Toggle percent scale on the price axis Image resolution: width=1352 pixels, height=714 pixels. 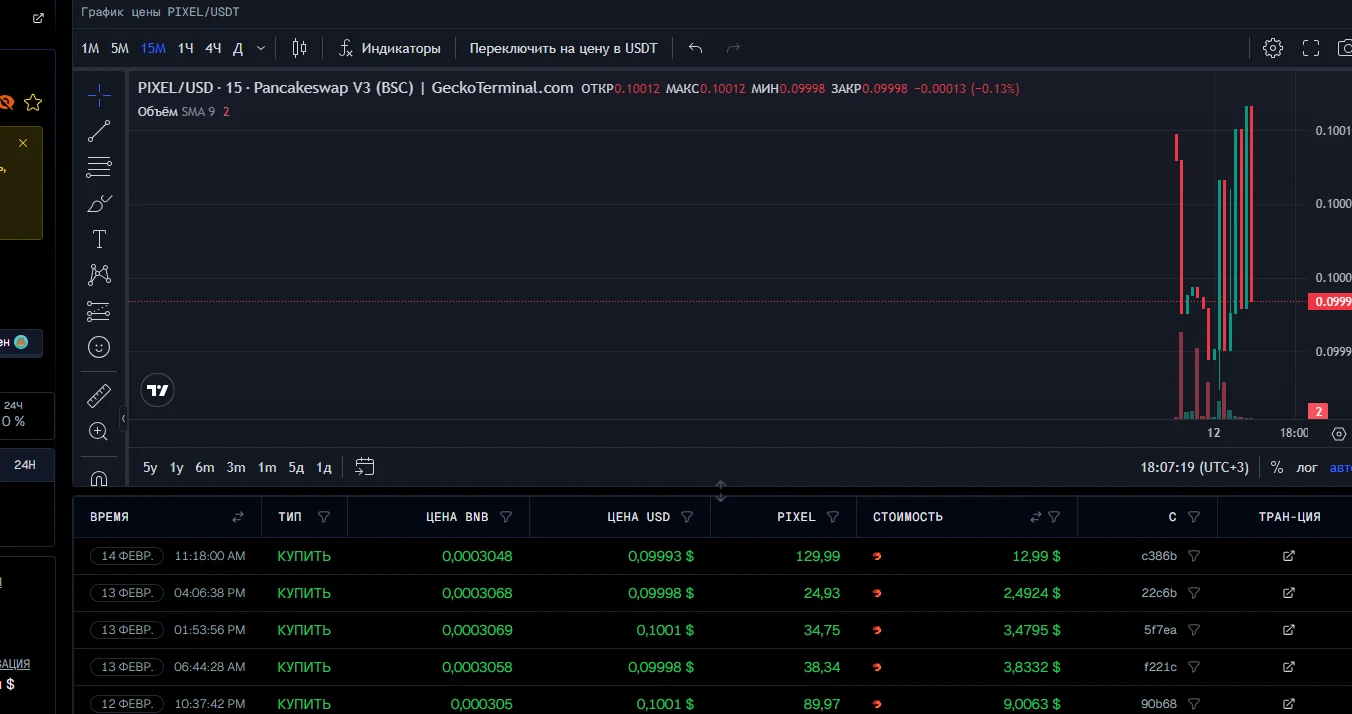[1277, 467]
